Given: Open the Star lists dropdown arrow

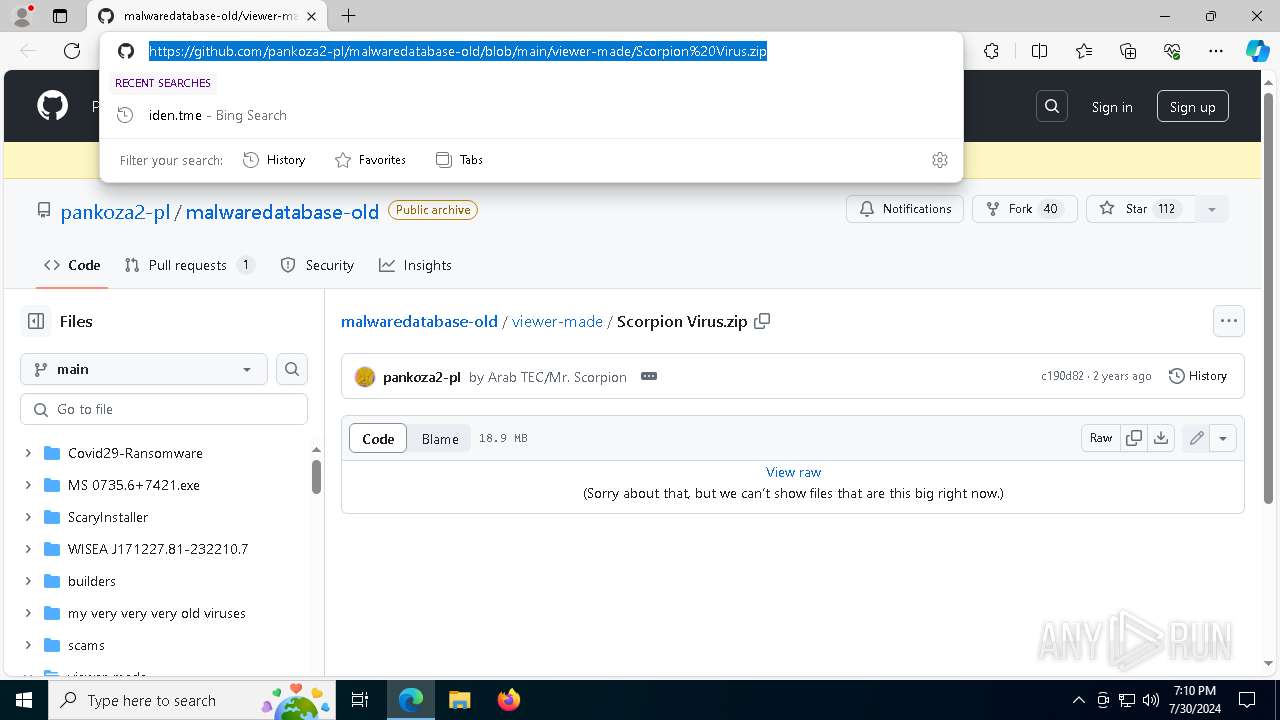Looking at the screenshot, I should tap(1212, 209).
